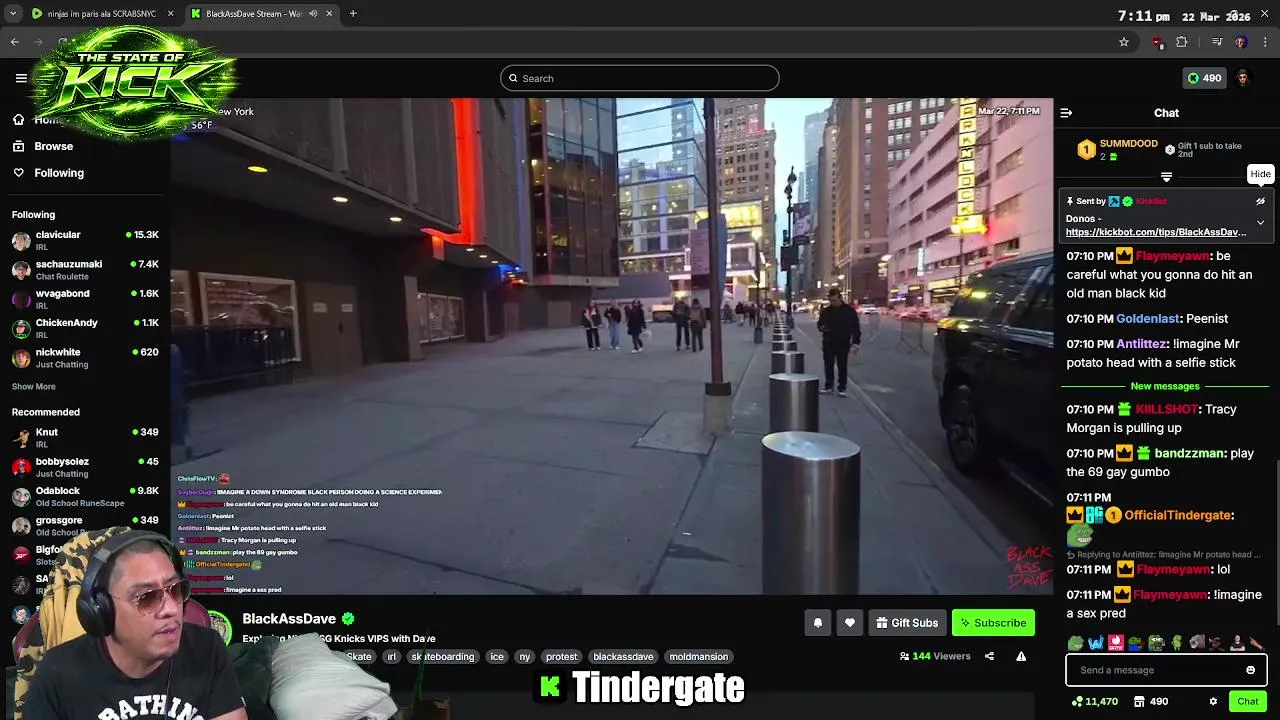Open the tab search dropdown arrow
Screen dimensions: 1280x720
(x=12, y=14)
